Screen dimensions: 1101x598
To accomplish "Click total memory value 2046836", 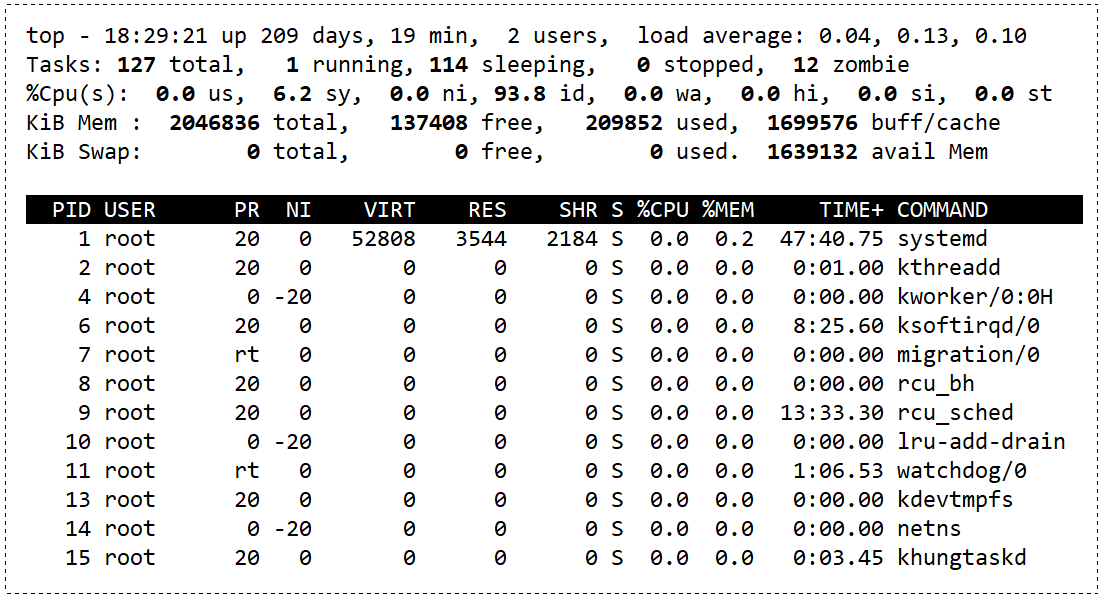I will click(215, 124).
